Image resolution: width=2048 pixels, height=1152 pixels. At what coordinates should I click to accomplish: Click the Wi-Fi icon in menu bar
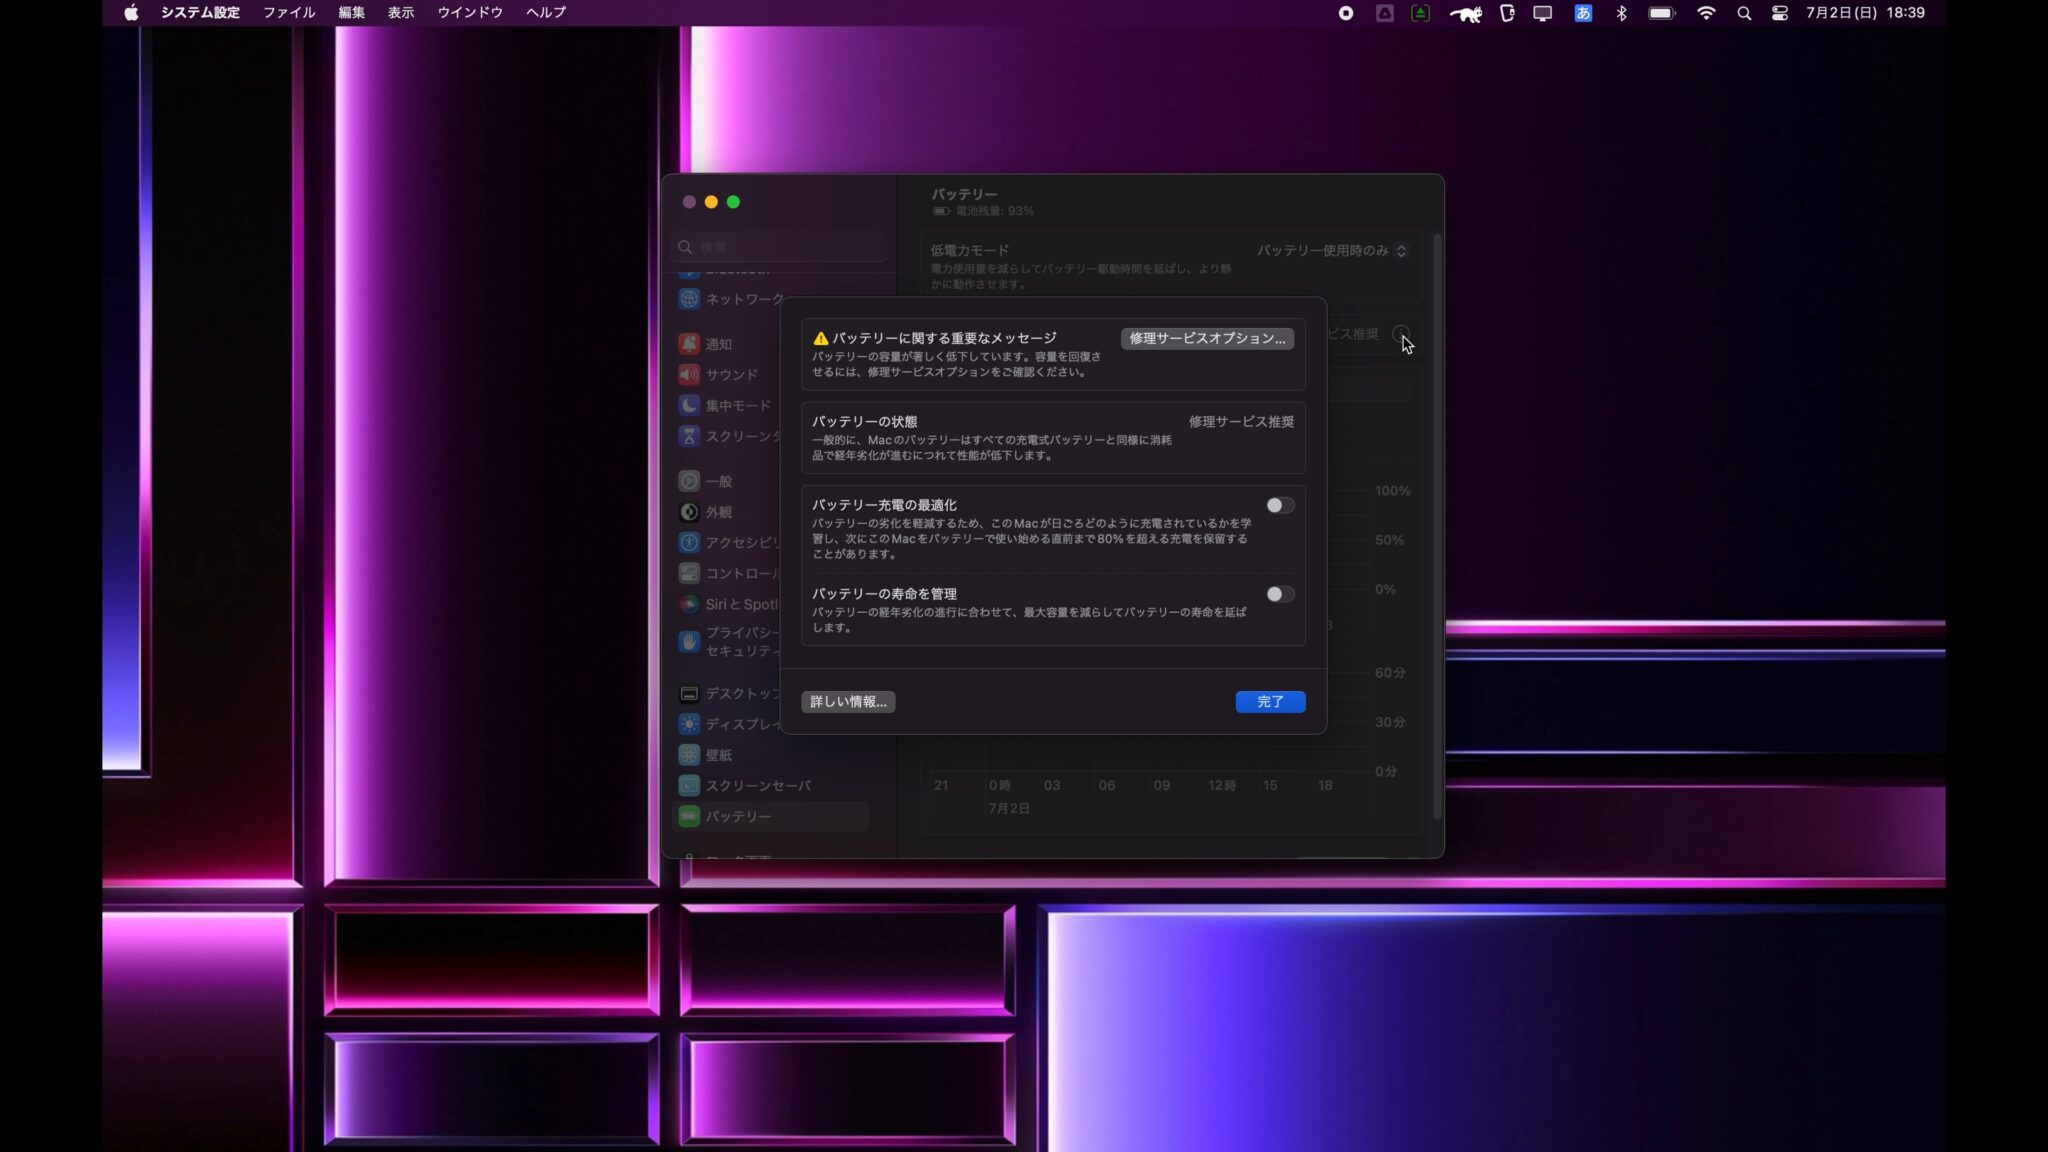[1708, 13]
